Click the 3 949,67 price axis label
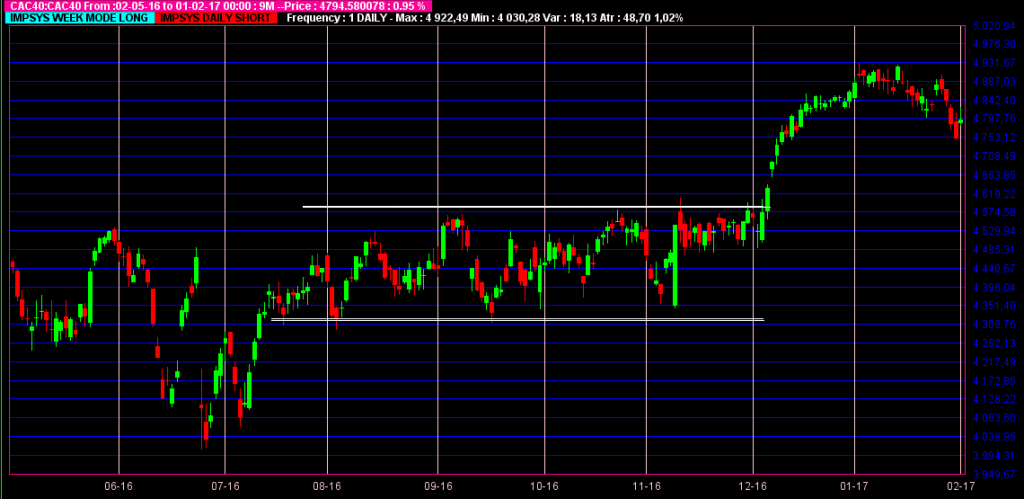 pyautogui.click(x=994, y=474)
